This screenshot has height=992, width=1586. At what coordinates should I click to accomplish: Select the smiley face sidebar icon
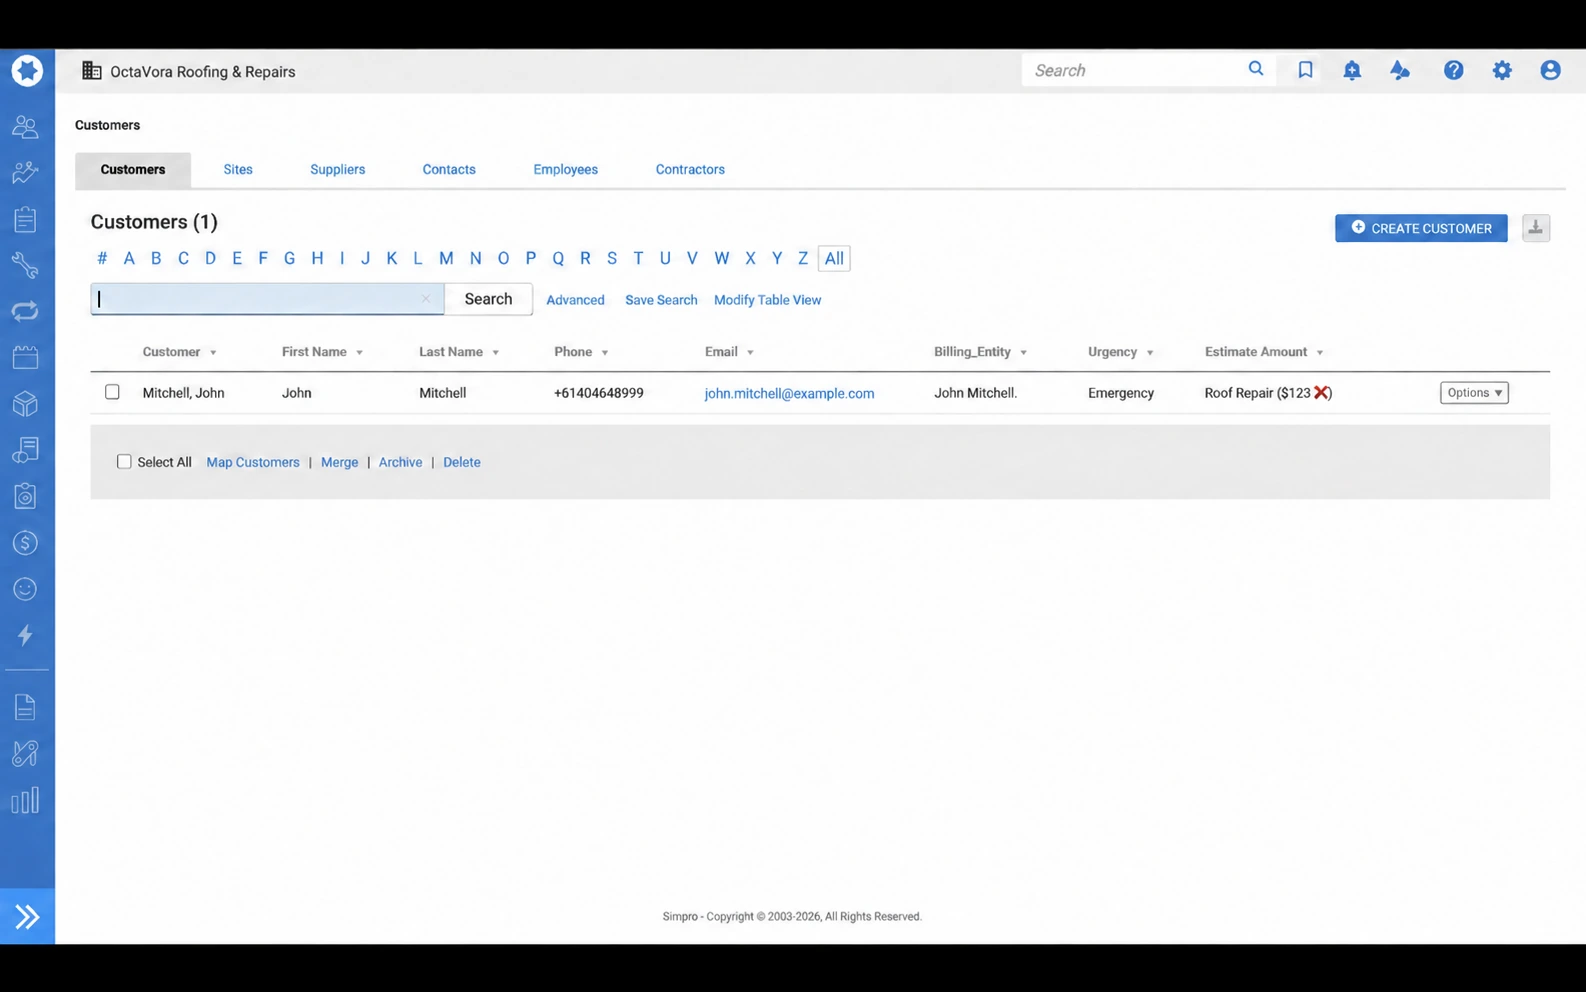25,589
